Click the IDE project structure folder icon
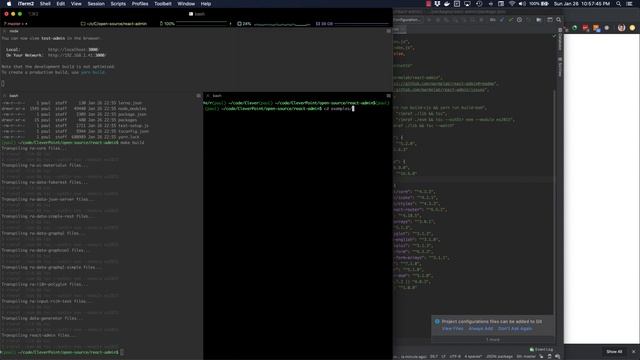The width and height of the screenshot is (640, 360). (x=539, y=20)
